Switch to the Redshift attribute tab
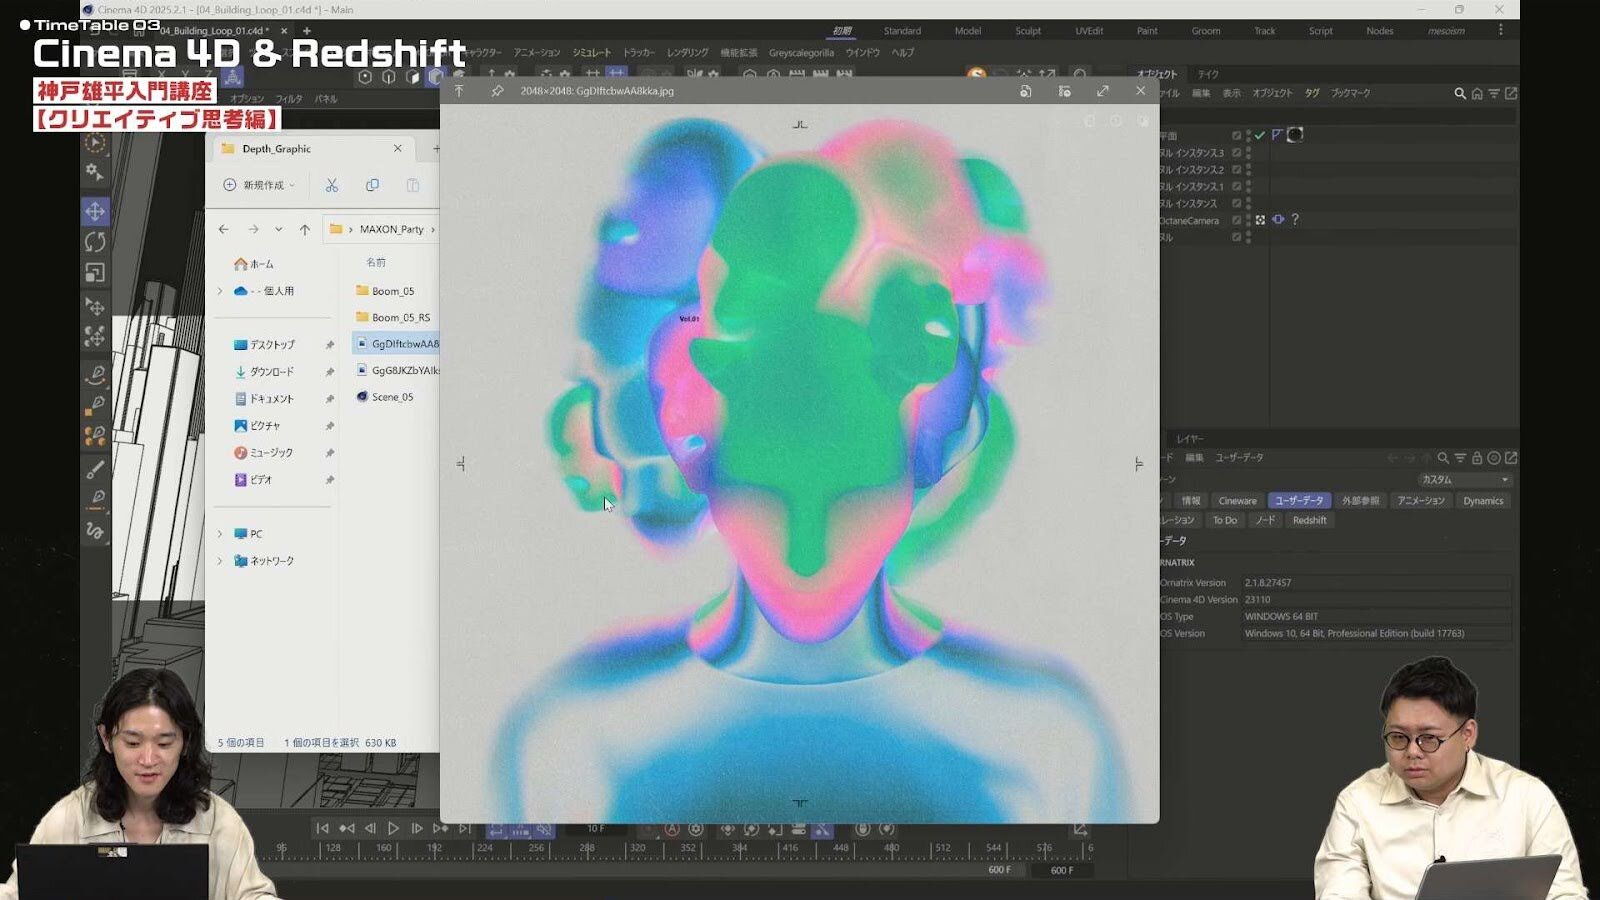This screenshot has height=900, width=1600. (1308, 520)
